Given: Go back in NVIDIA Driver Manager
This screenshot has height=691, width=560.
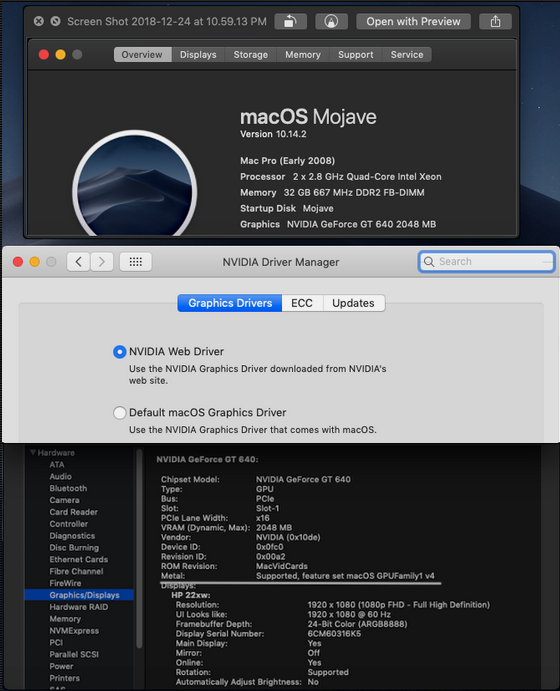Looking at the screenshot, I should pyautogui.click(x=78, y=262).
